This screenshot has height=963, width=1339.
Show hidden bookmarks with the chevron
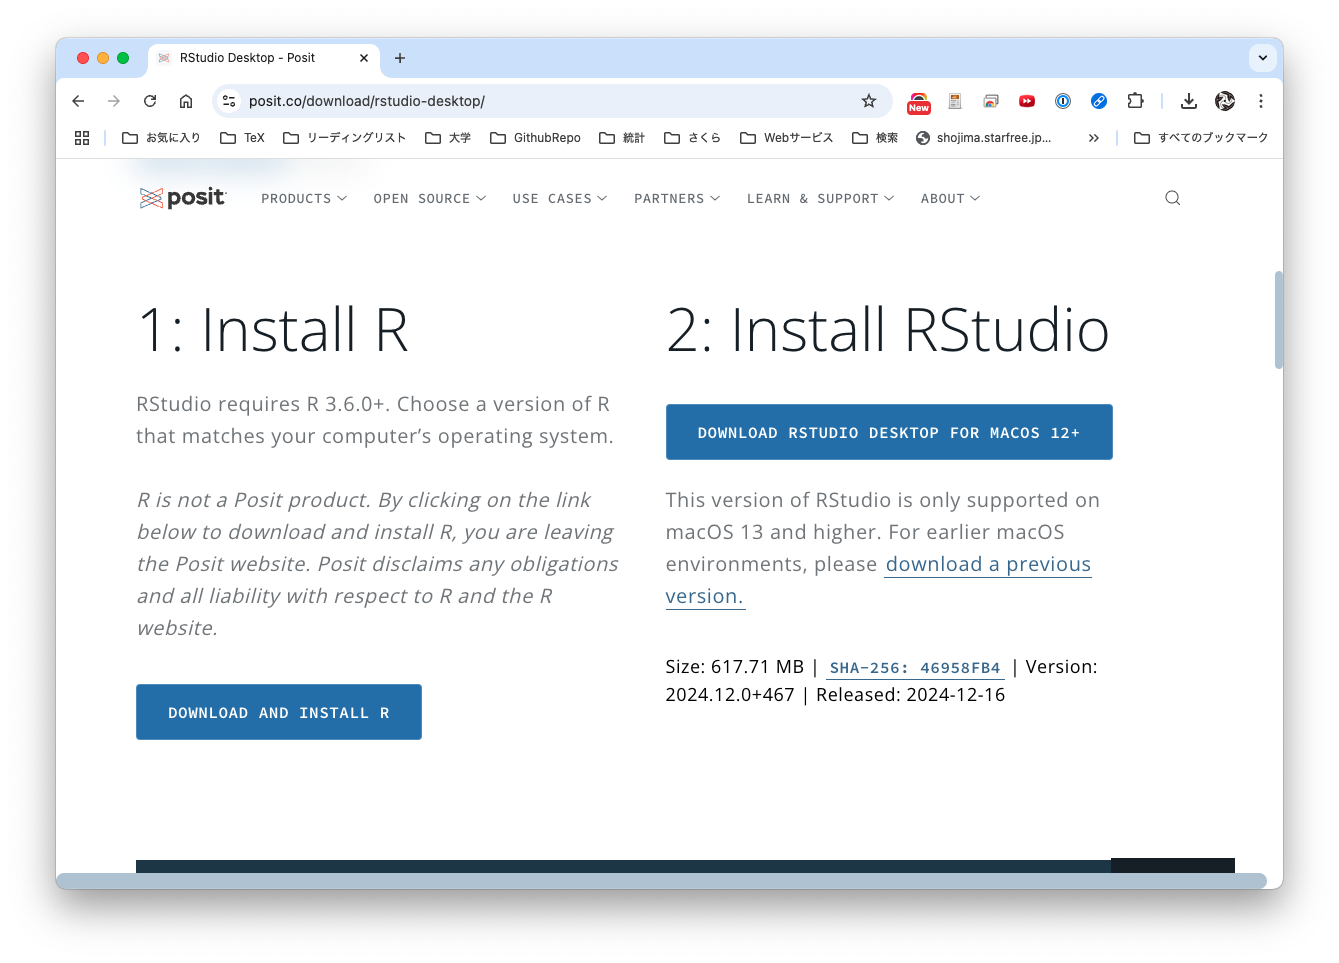[x=1093, y=138]
